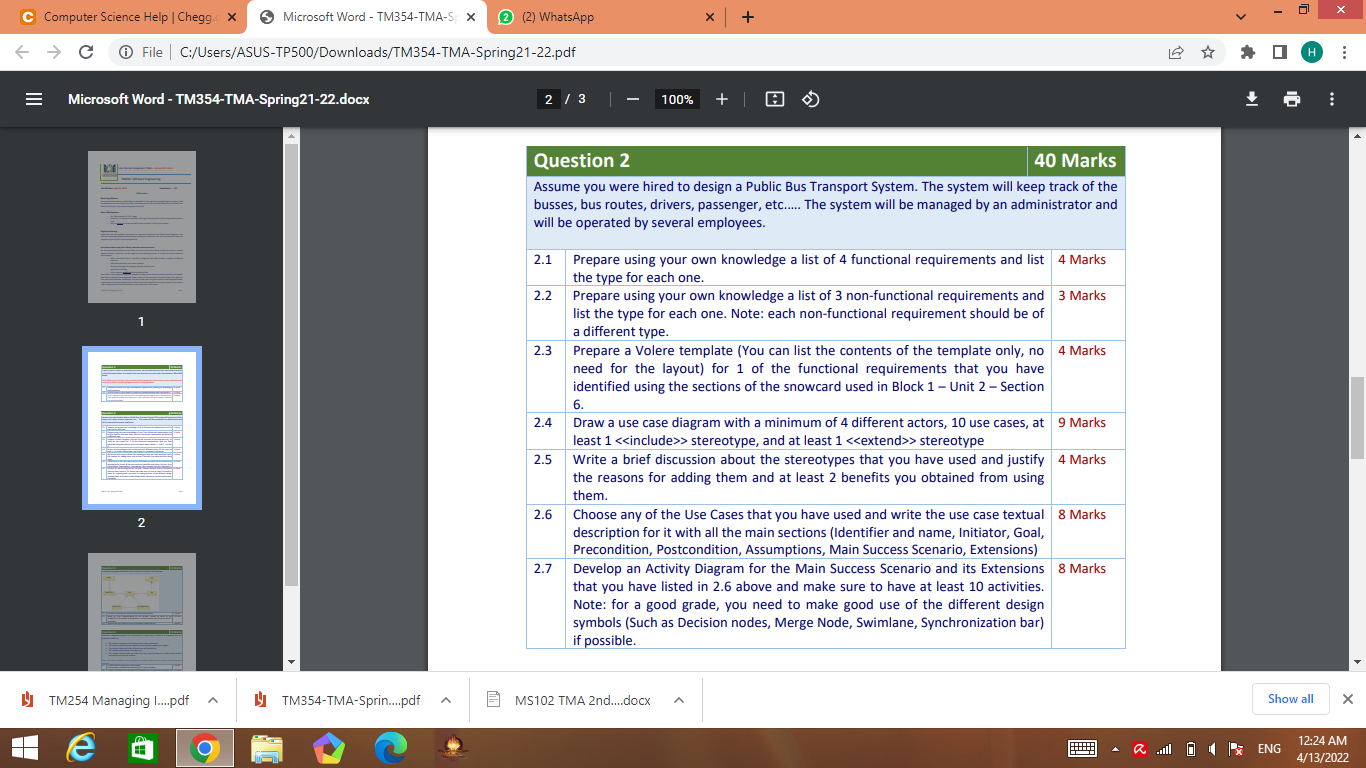
Task: Open the Windows Start menu
Action: (x=24, y=748)
